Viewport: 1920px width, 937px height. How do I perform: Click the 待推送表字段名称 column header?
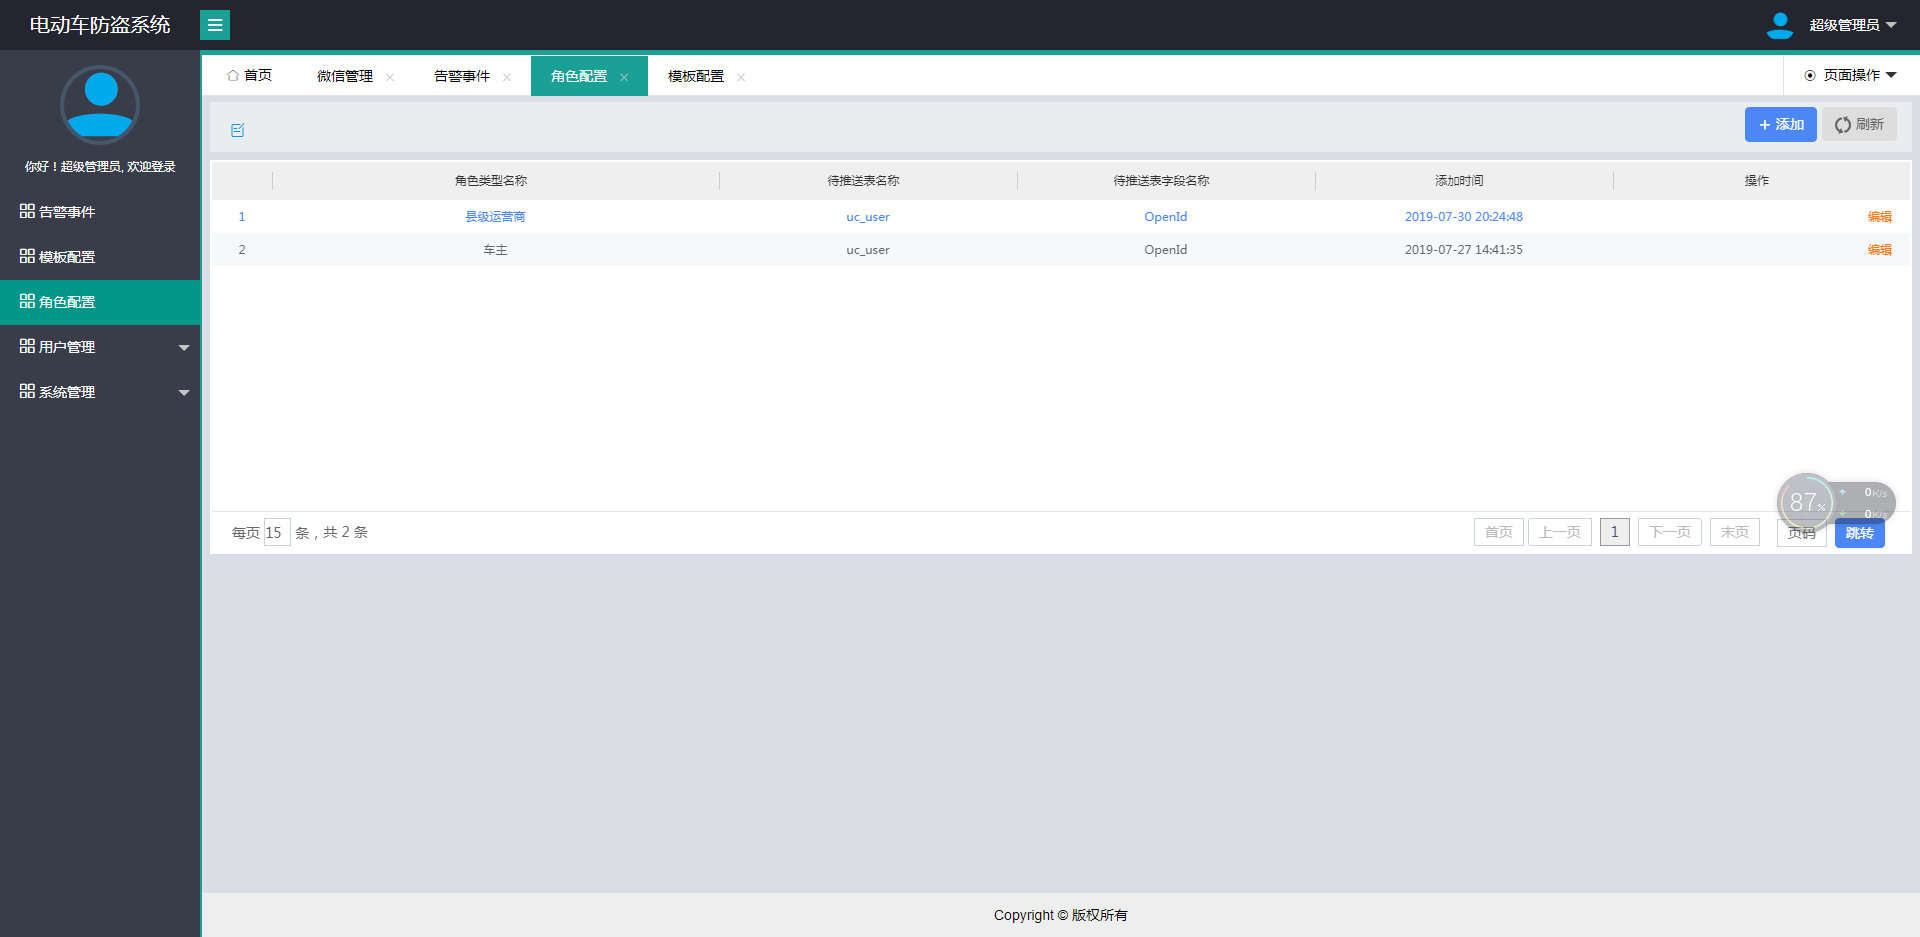(x=1162, y=181)
